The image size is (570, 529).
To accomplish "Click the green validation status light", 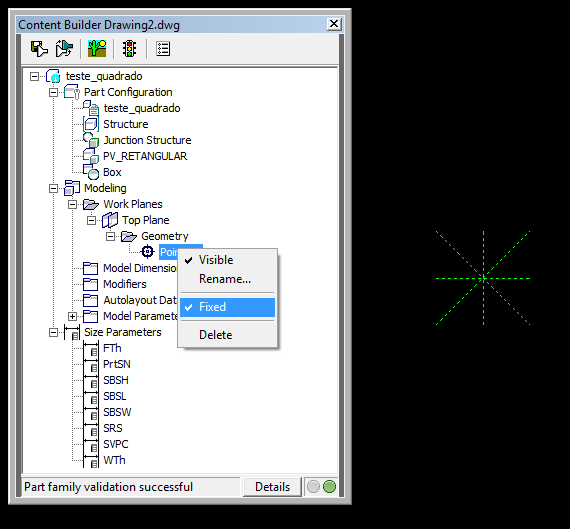I will 329,486.
